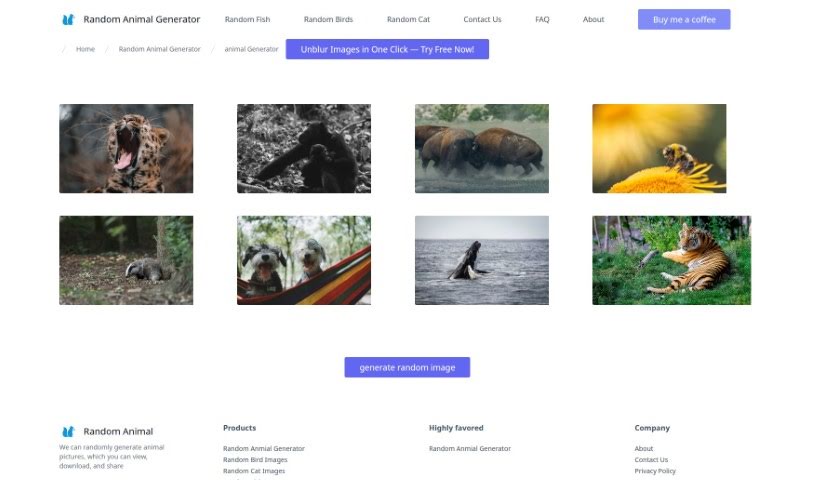This screenshot has width=815, height=480.
Task: Open Contact Us in the top navigation
Action: [x=482, y=19]
